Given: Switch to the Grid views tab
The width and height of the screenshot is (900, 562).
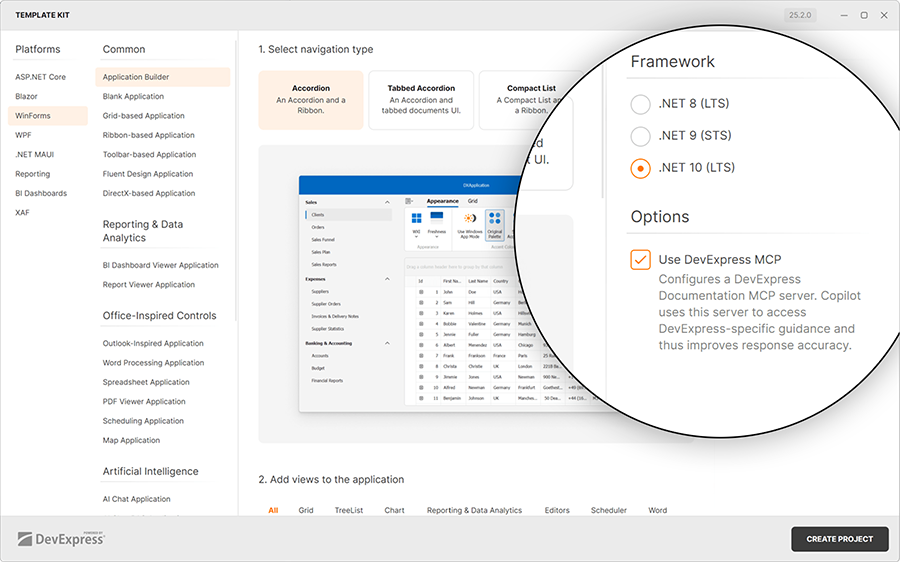Looking at the screenshot, I should (306, 510).
